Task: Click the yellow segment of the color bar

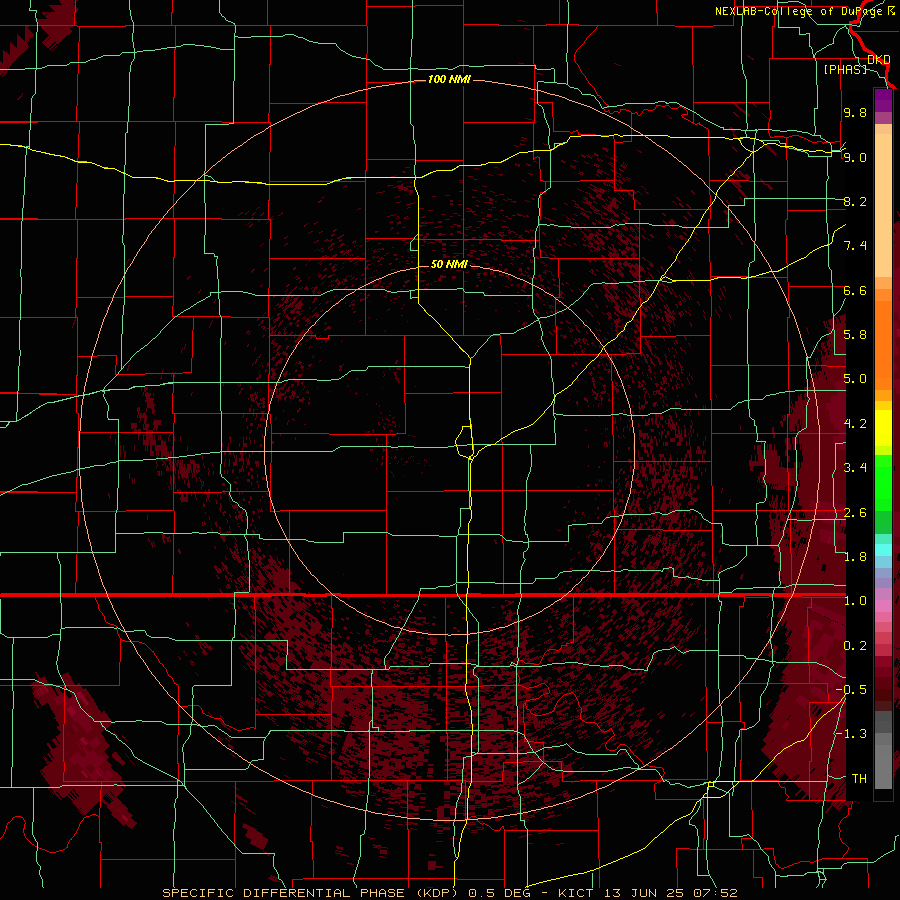Action: pos(883,428)
